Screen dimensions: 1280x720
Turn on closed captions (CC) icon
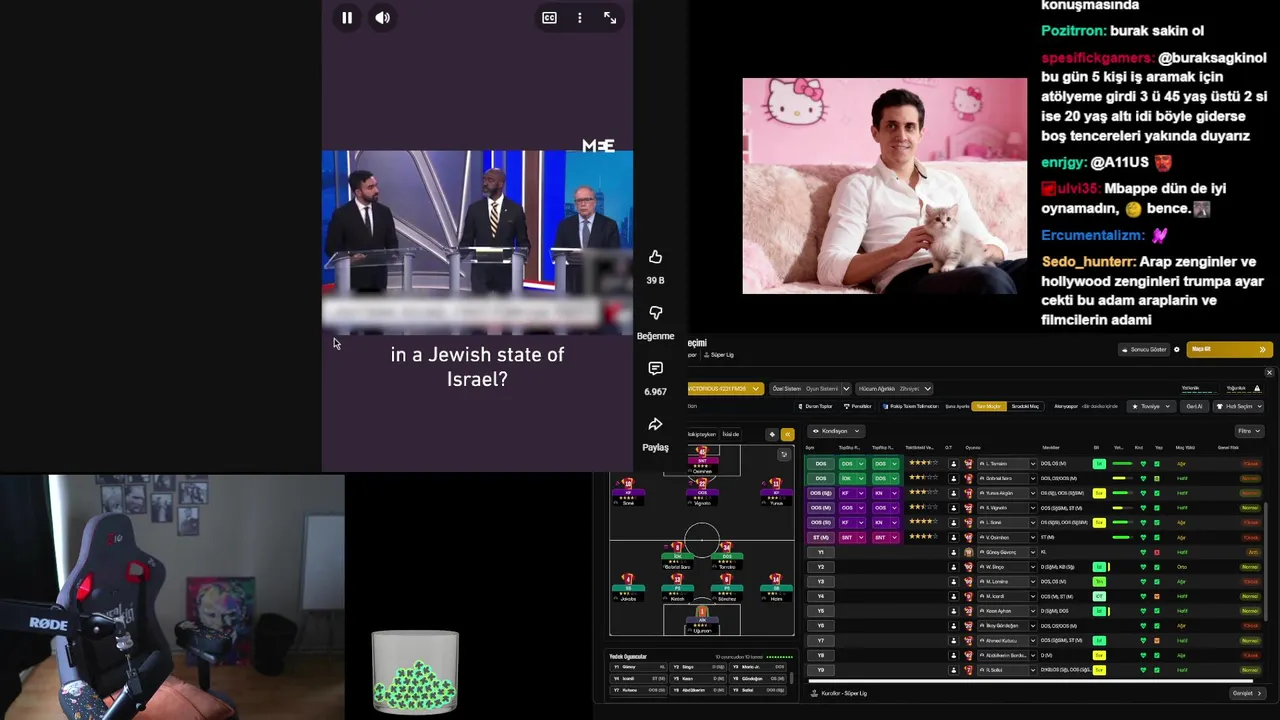point(549,18)
